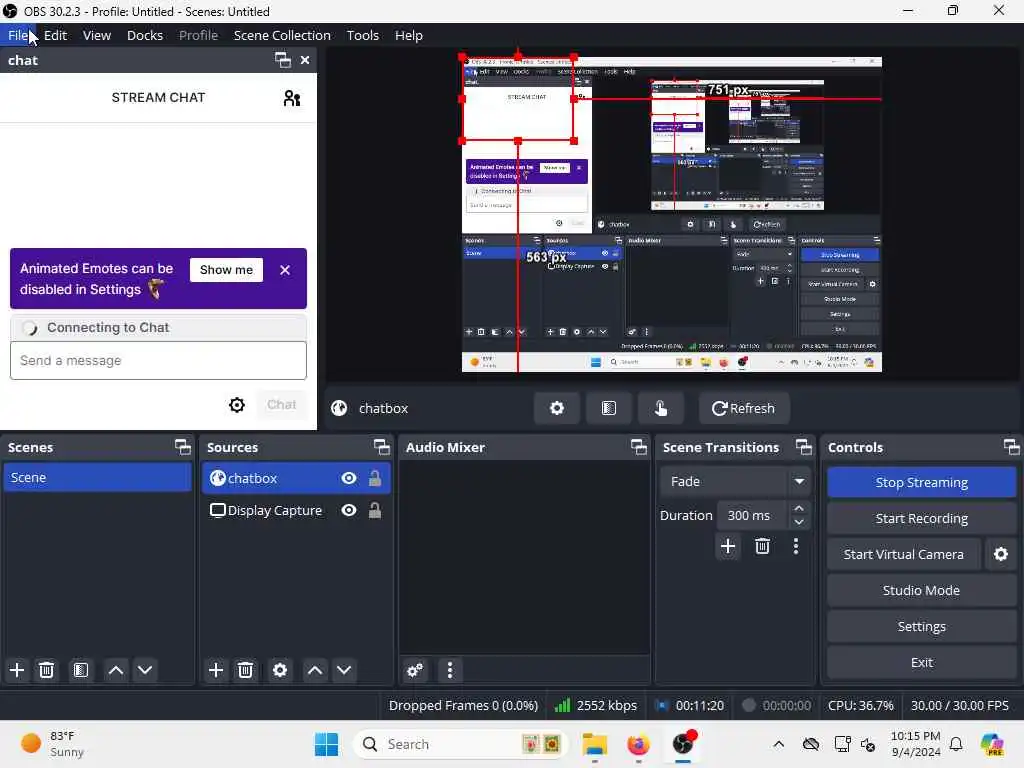Toggle visibility of Display Capture source
Viewport: 1024px width, 768px height.
point(349,510)
